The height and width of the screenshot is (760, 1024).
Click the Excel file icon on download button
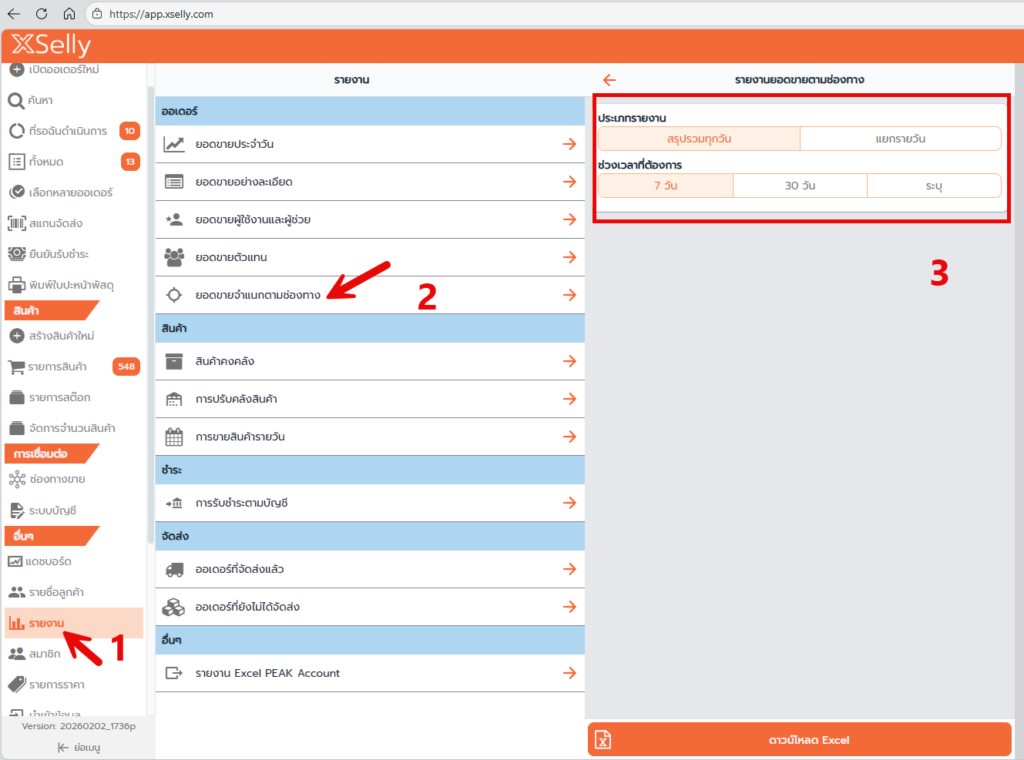(x=603, y=740)
